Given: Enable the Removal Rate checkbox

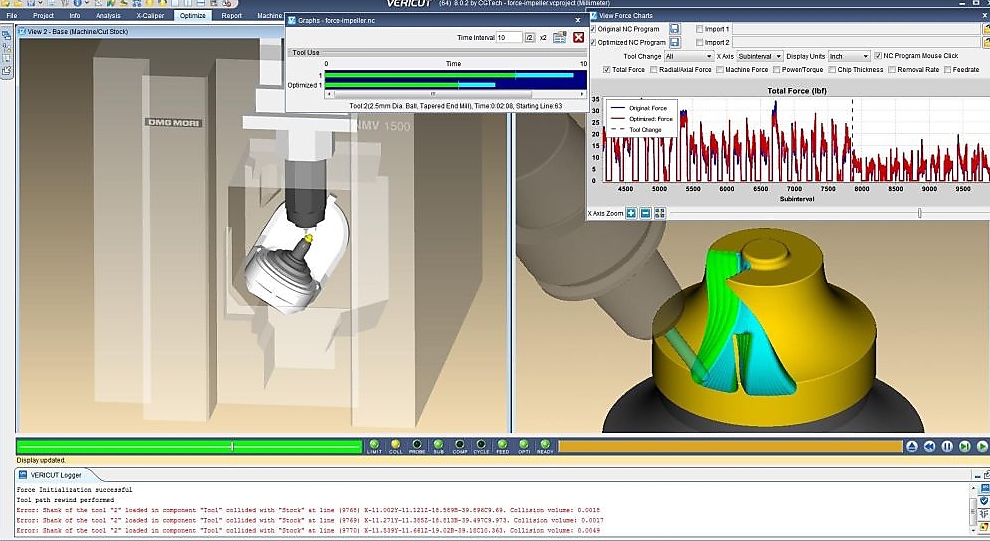Looking at the screenshot, I should pyautogui.click(x=892, y=69).
